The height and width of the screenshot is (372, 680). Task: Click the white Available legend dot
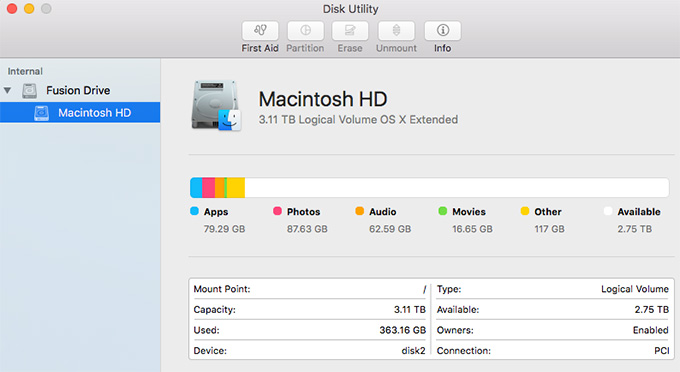point(608,211)
